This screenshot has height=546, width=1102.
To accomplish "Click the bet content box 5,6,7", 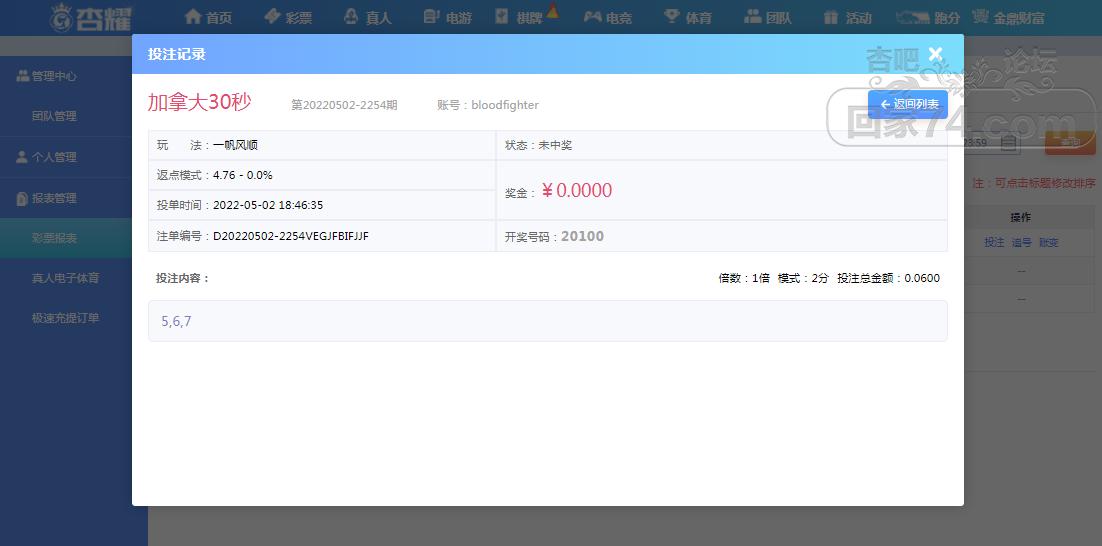I will point(547,321).
